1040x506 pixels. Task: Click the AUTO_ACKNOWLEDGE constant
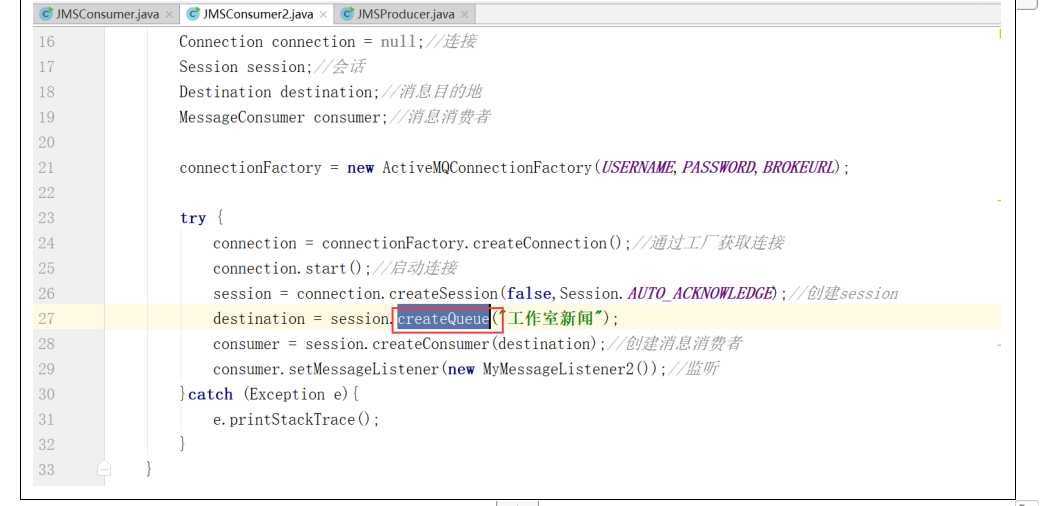[x=701, y=294]
